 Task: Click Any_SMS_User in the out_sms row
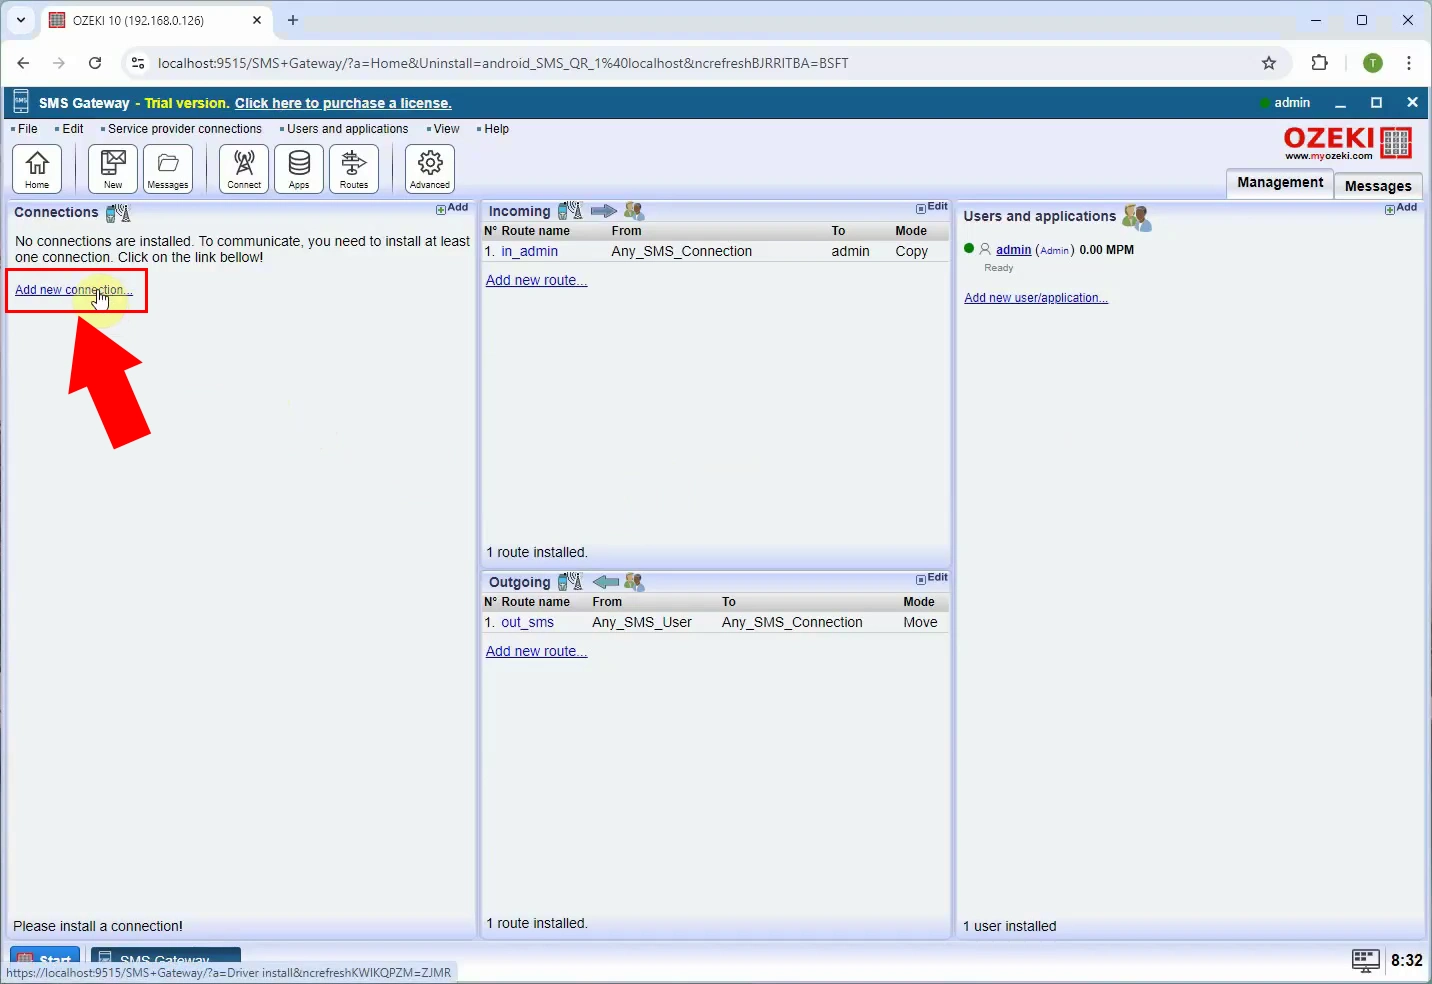[642, 622]
